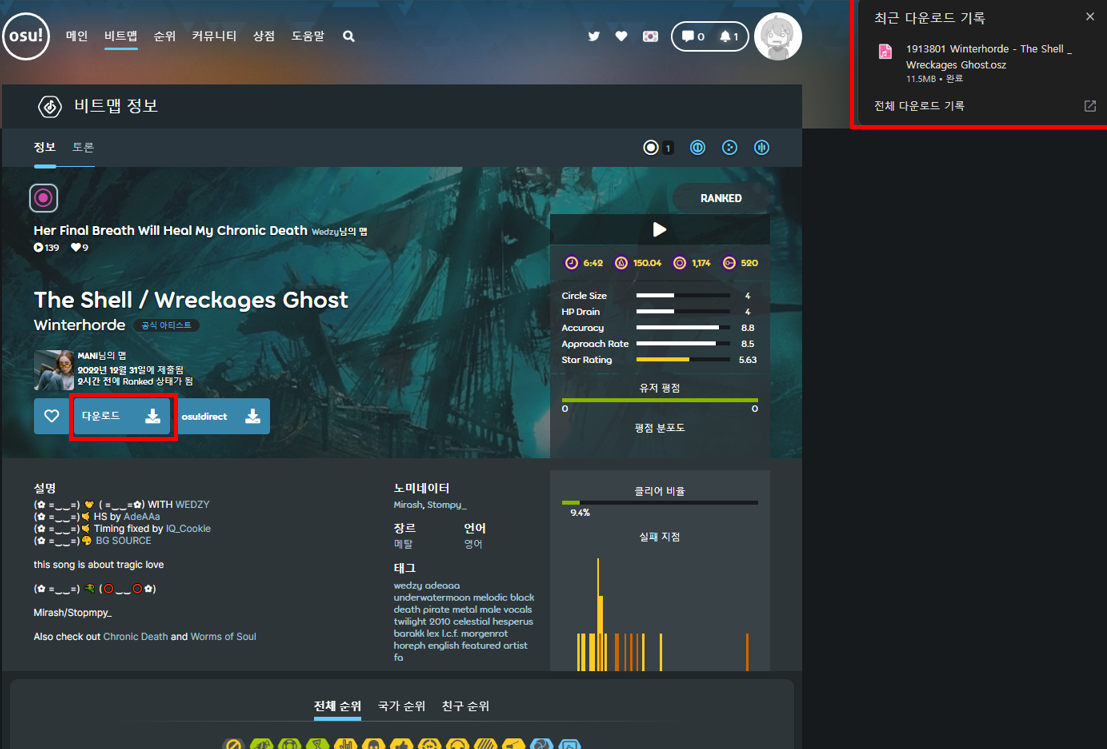Open the Korean flag language selector
Screen dimensions: 1107x749
(650, 36)
